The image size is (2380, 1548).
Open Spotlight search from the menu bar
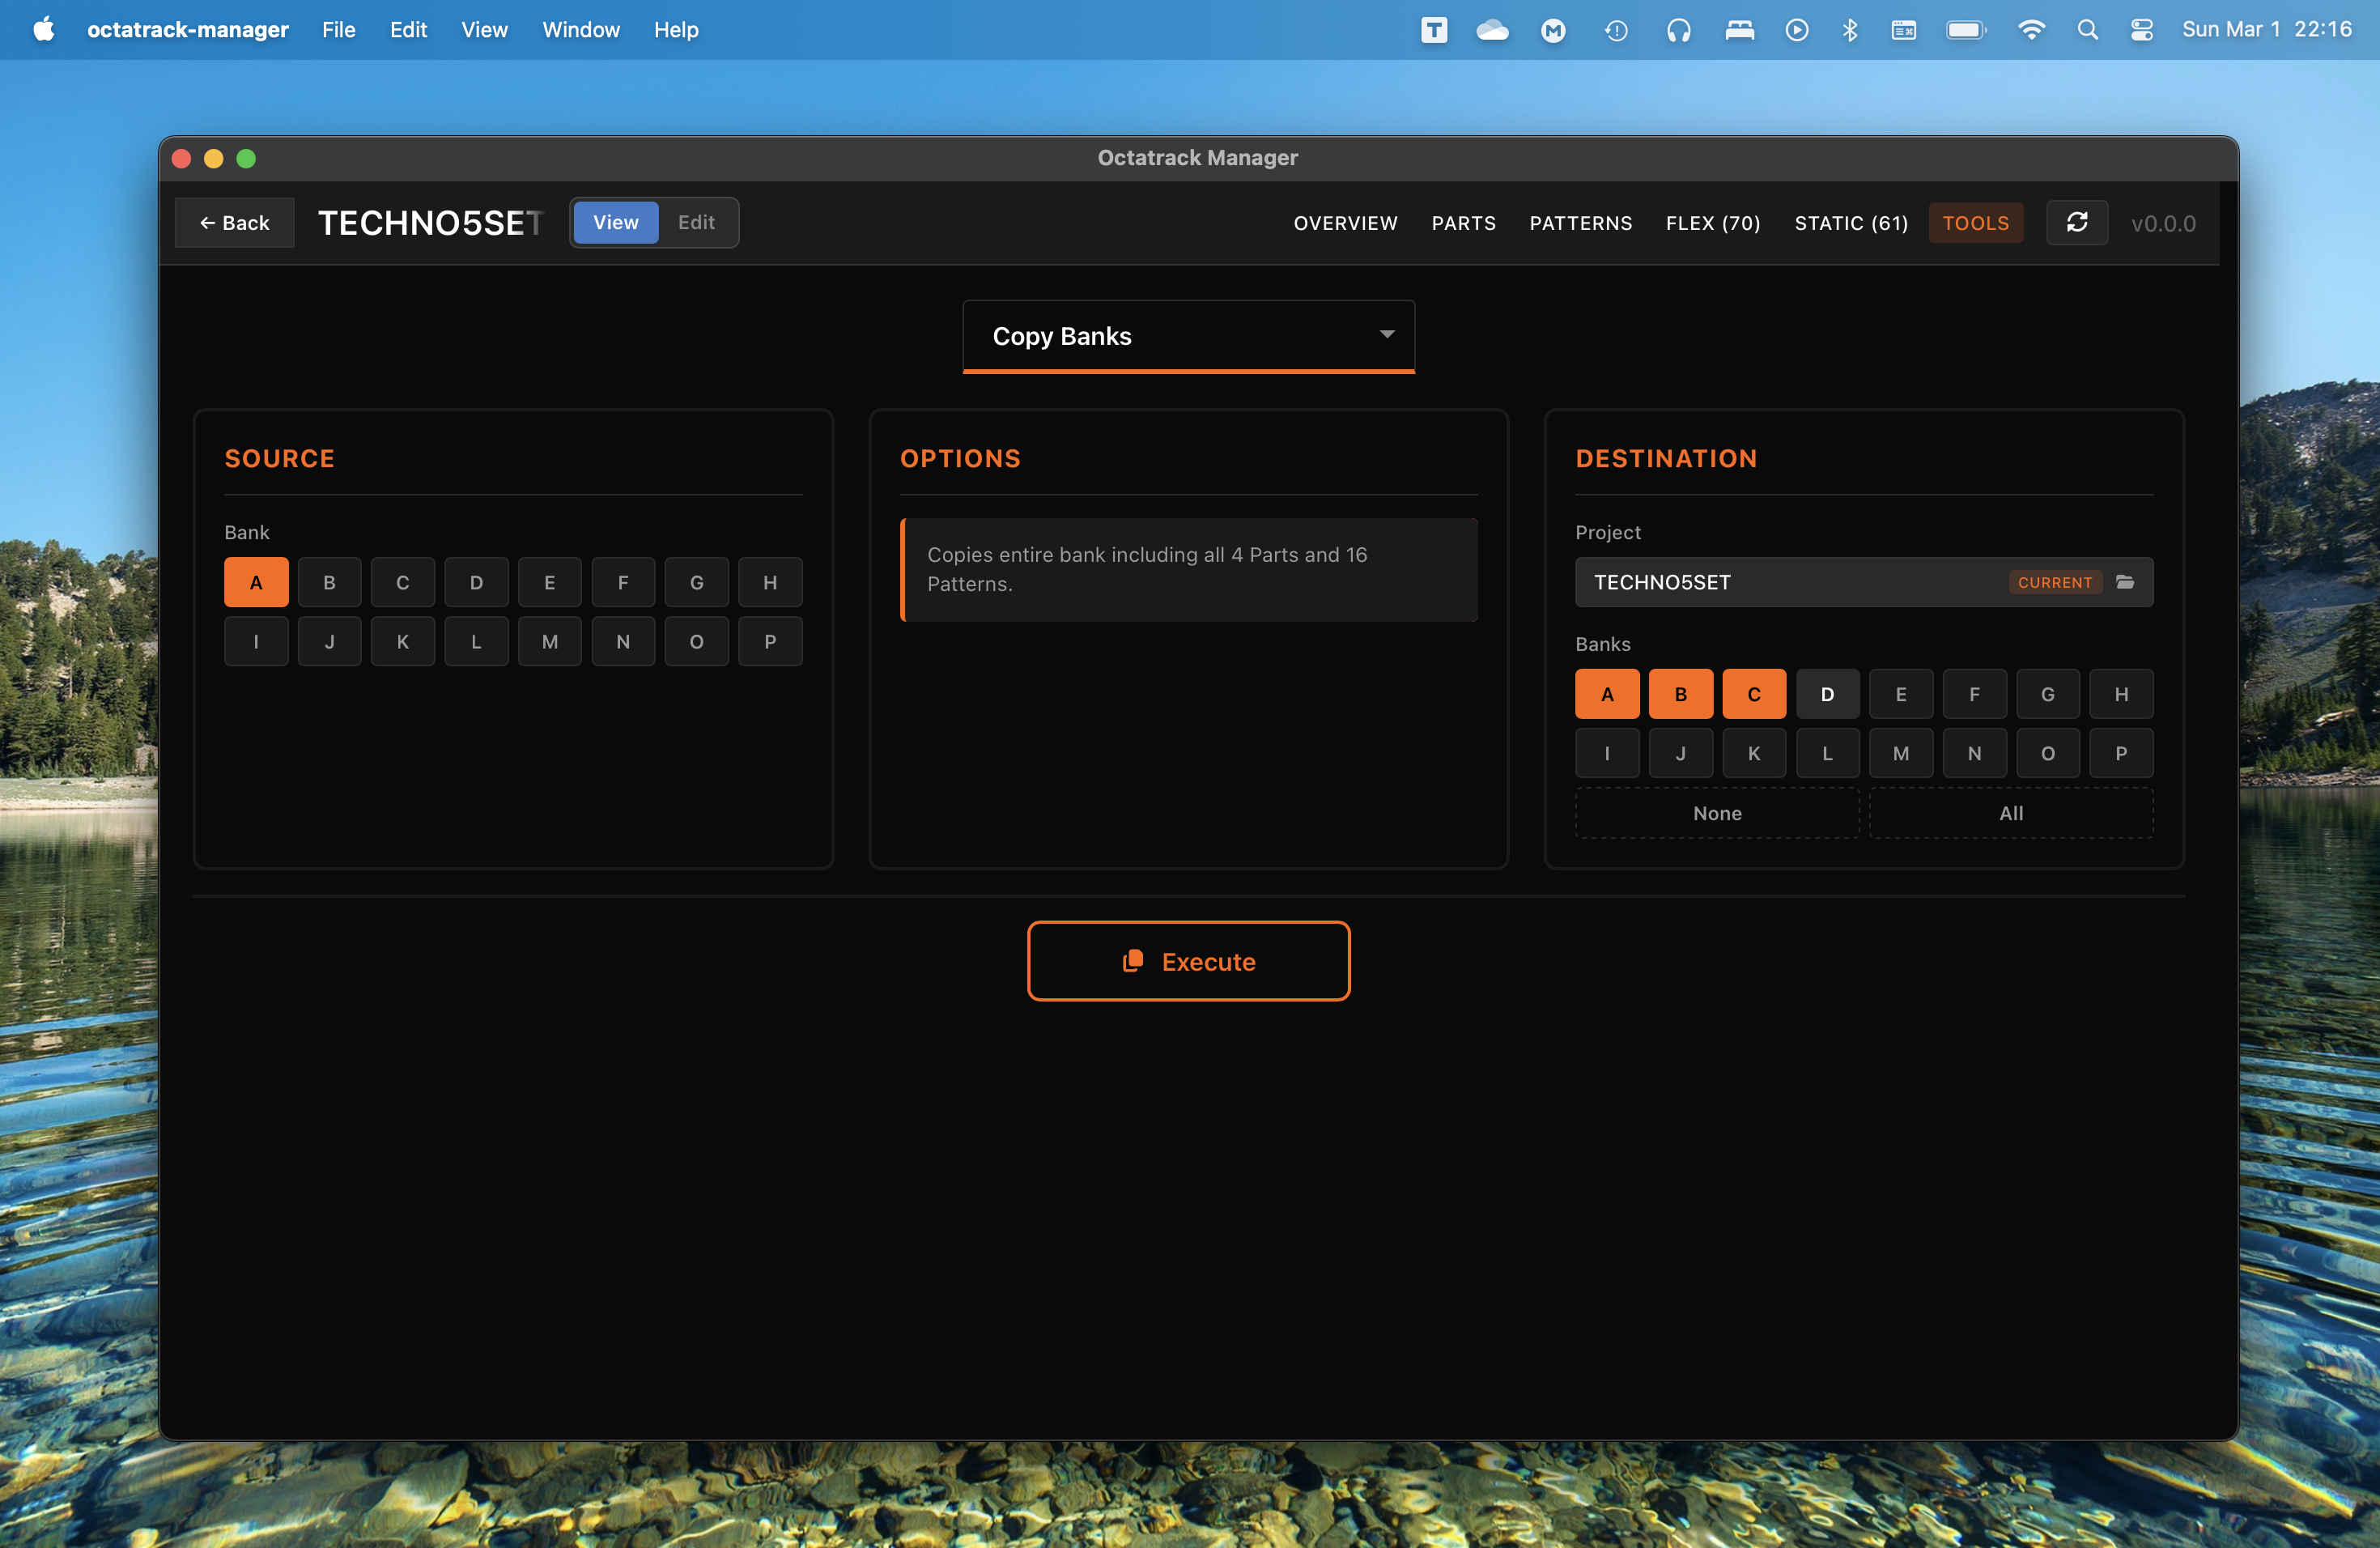(2088, 30)
